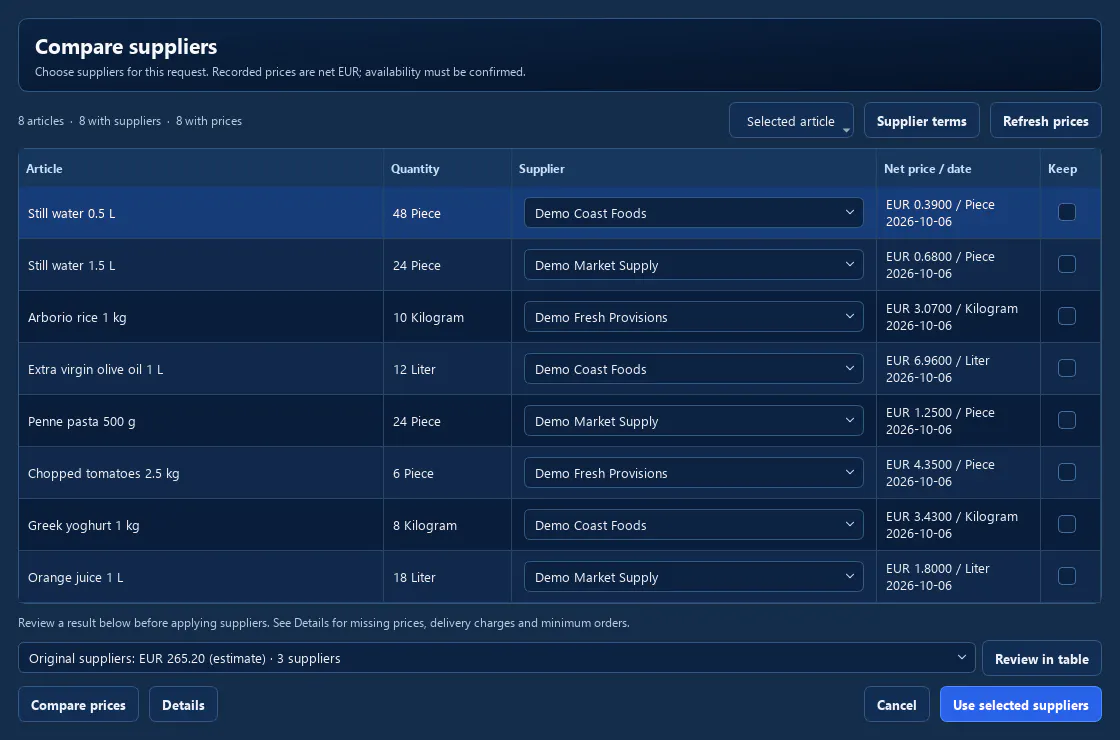Tick Keep checkbox for Still water 0.5 L
Image resolution: width=1120 pixels, height=740 pixels.
tap(1066, 212)
